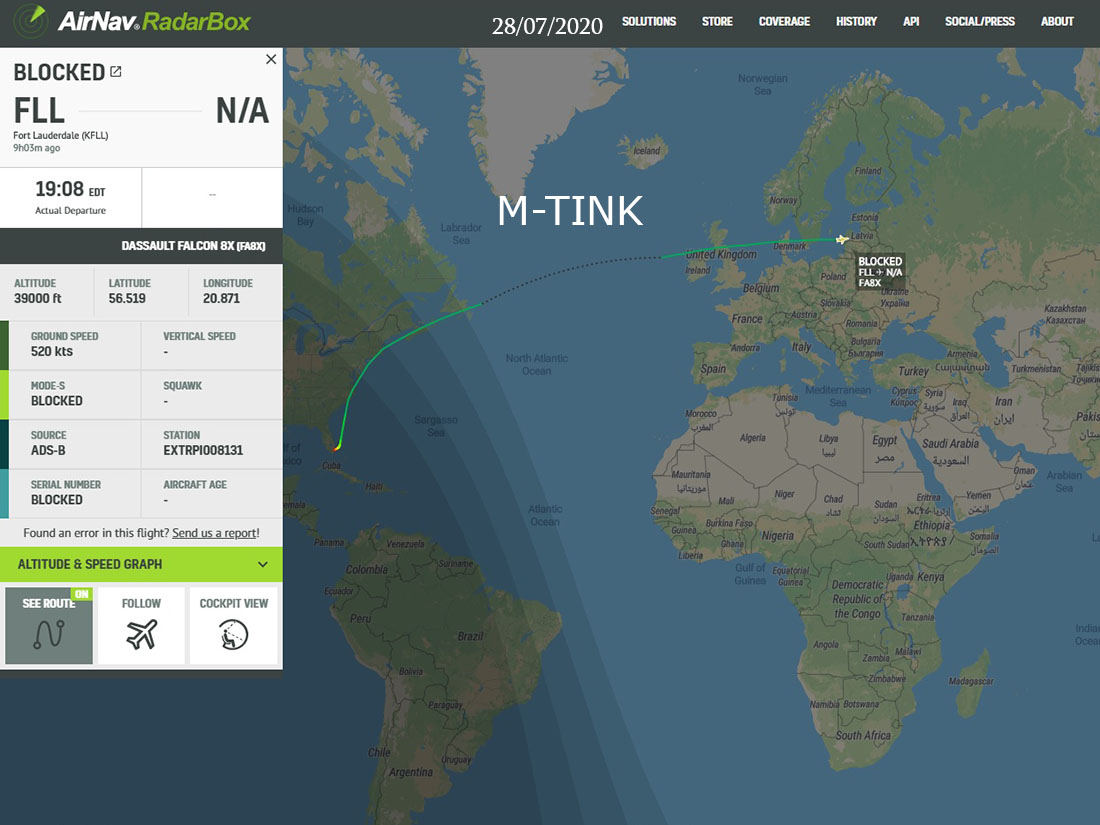Open the API menu item
This screenshot has height=825, width=1100.
[911, 22]
